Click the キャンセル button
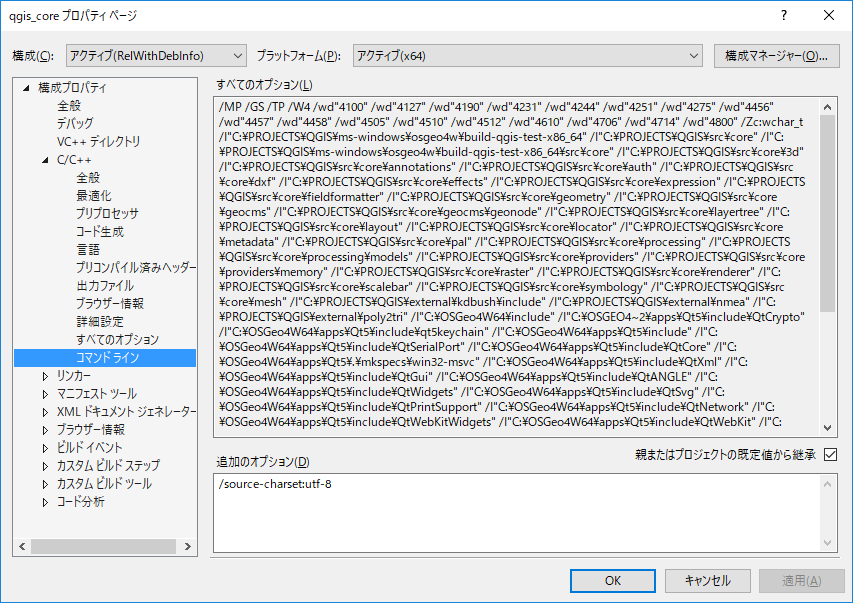Image resolution: width=853 pixels, height=603 pixels. click(706, 581)
